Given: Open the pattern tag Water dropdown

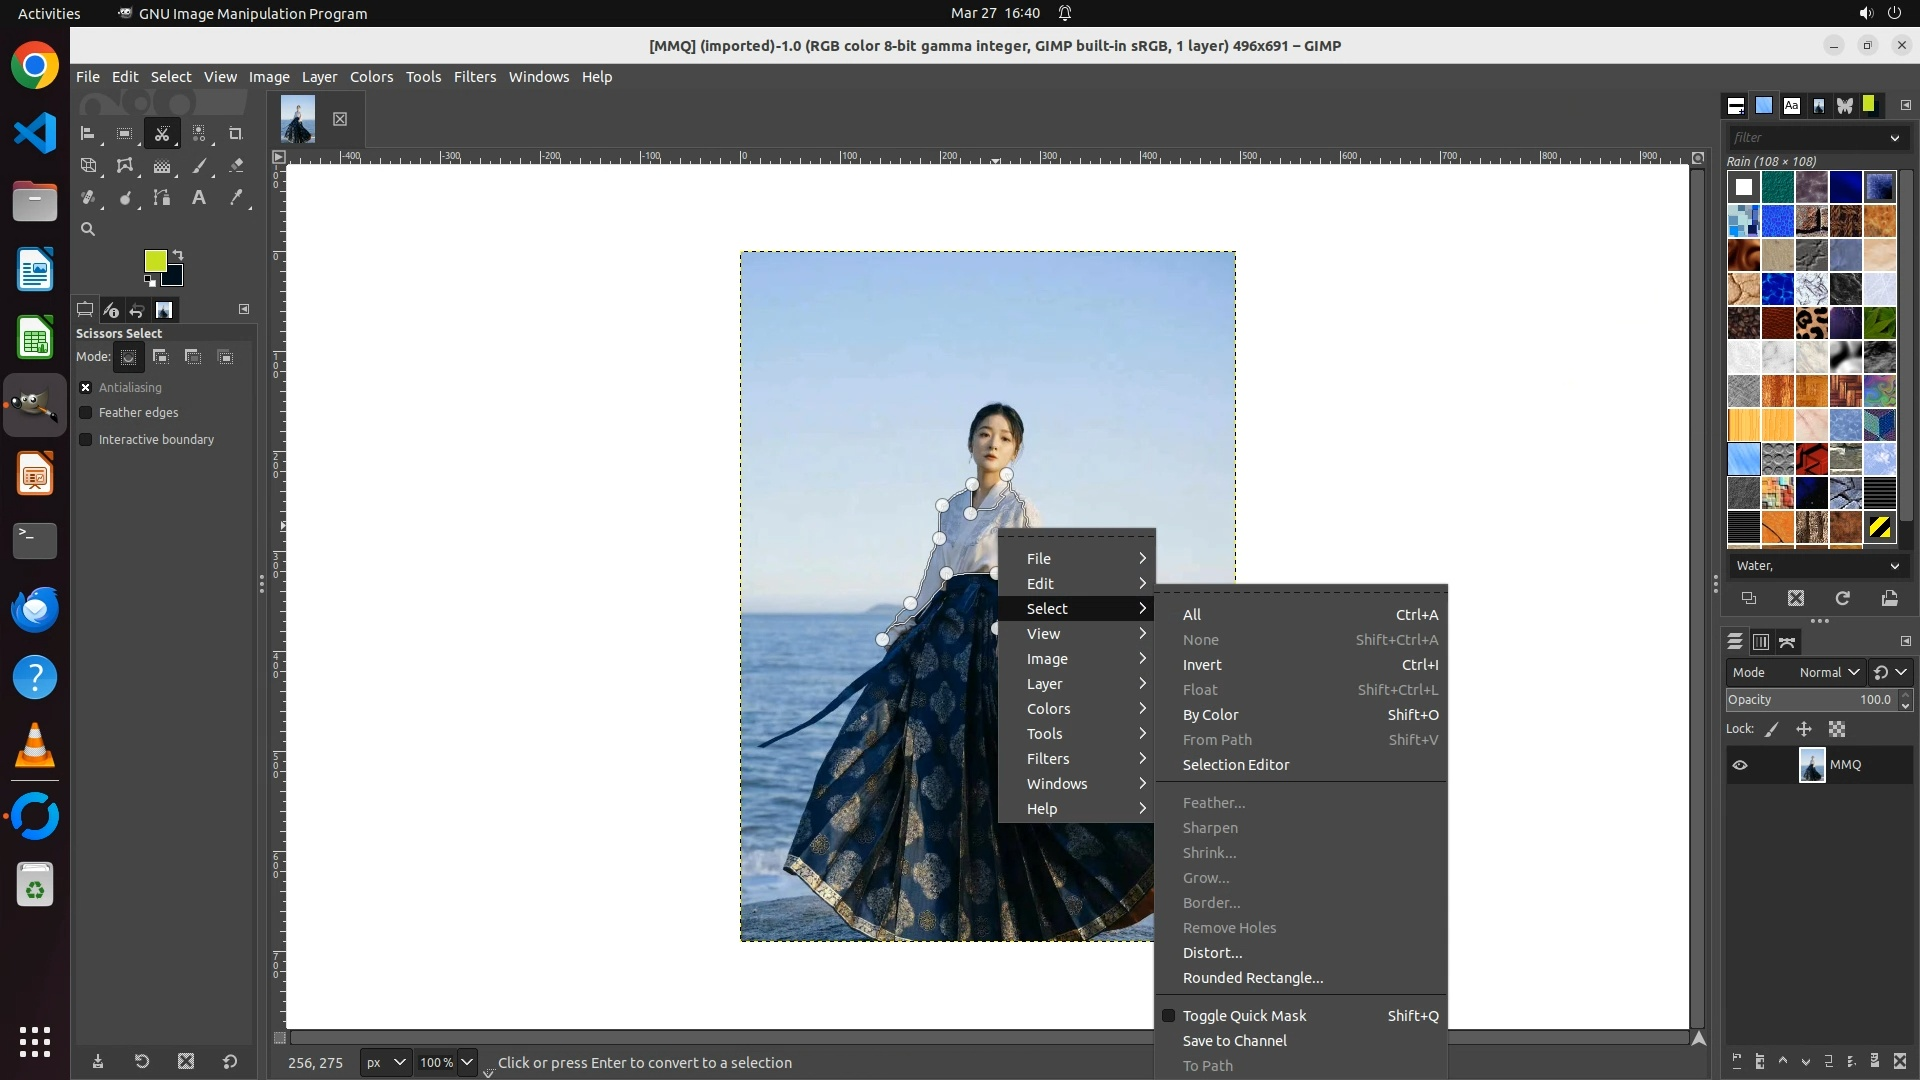Looking at the screenshot, I should pos(1817,566).
